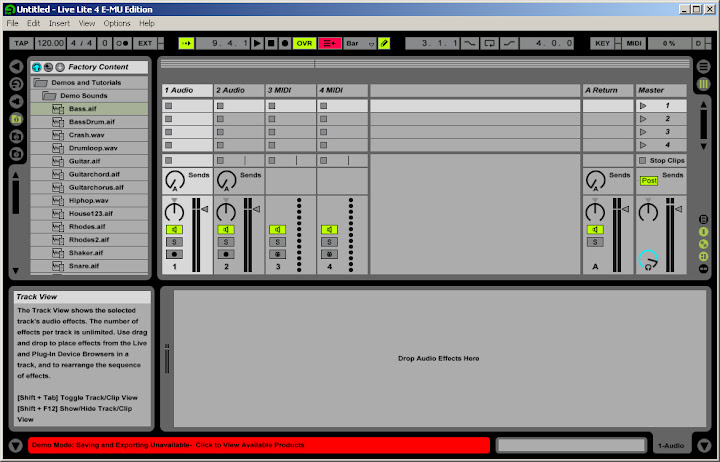720x462 pixels.
Task: Arm MIDI track 3 for recording
Action: [277, 254]
